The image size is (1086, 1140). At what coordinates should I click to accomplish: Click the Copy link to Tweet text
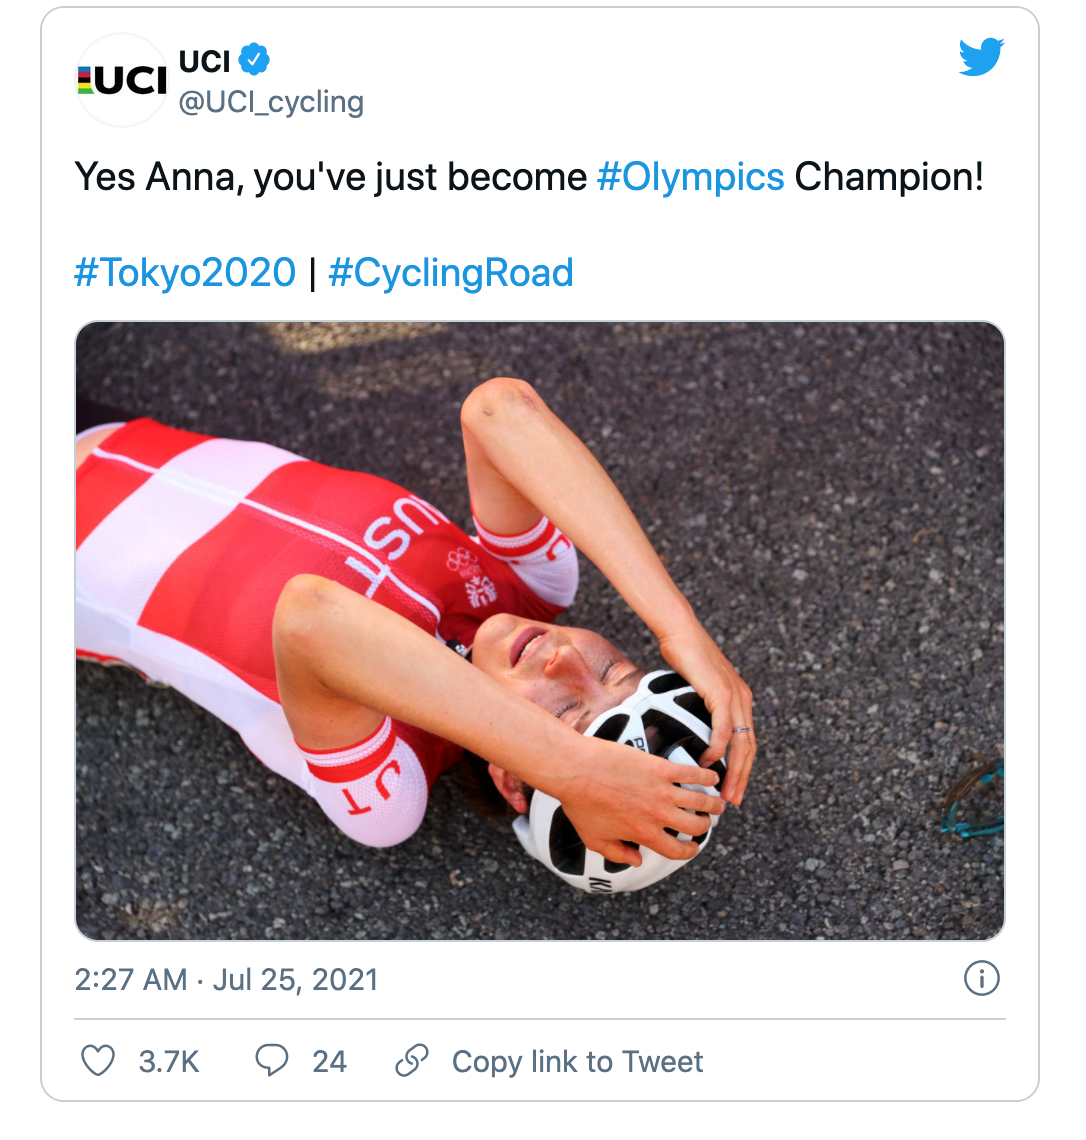[577, 1061]
